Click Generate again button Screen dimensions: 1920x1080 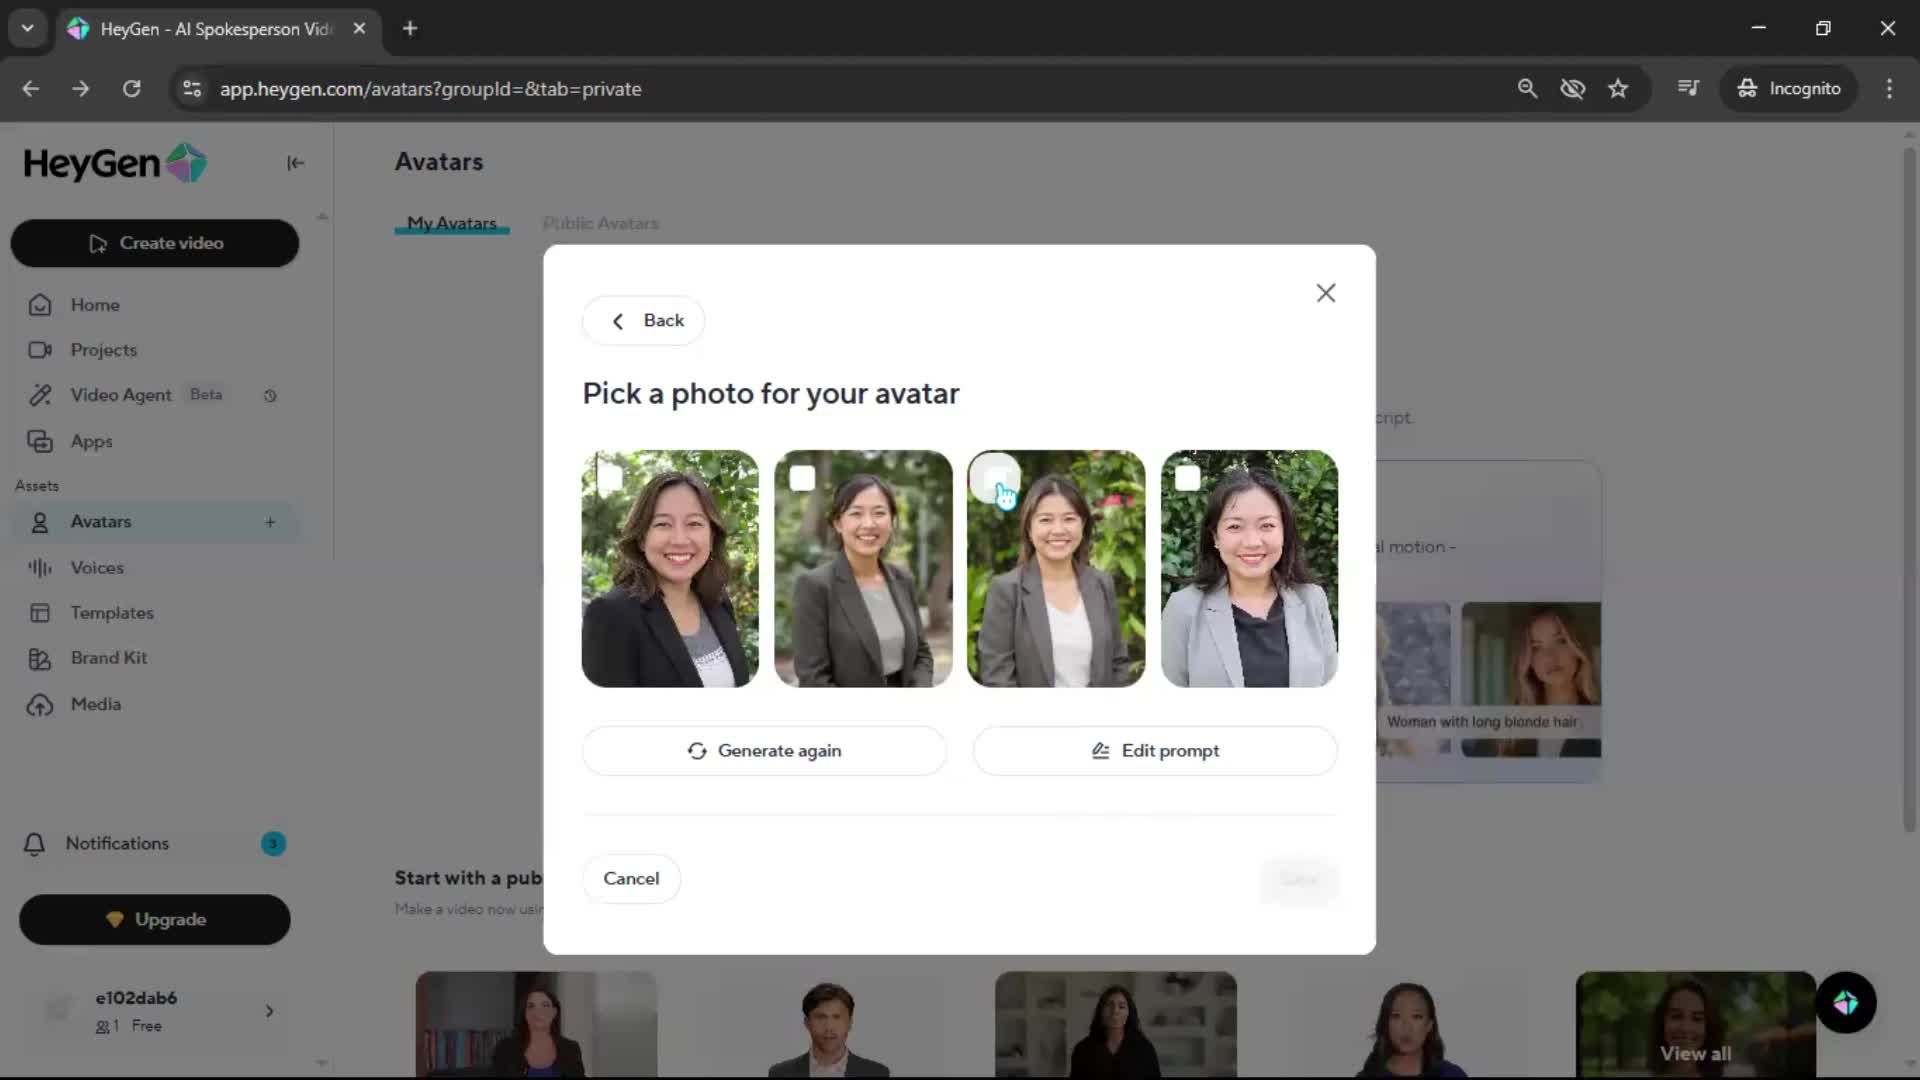click(x=764, y=750)
